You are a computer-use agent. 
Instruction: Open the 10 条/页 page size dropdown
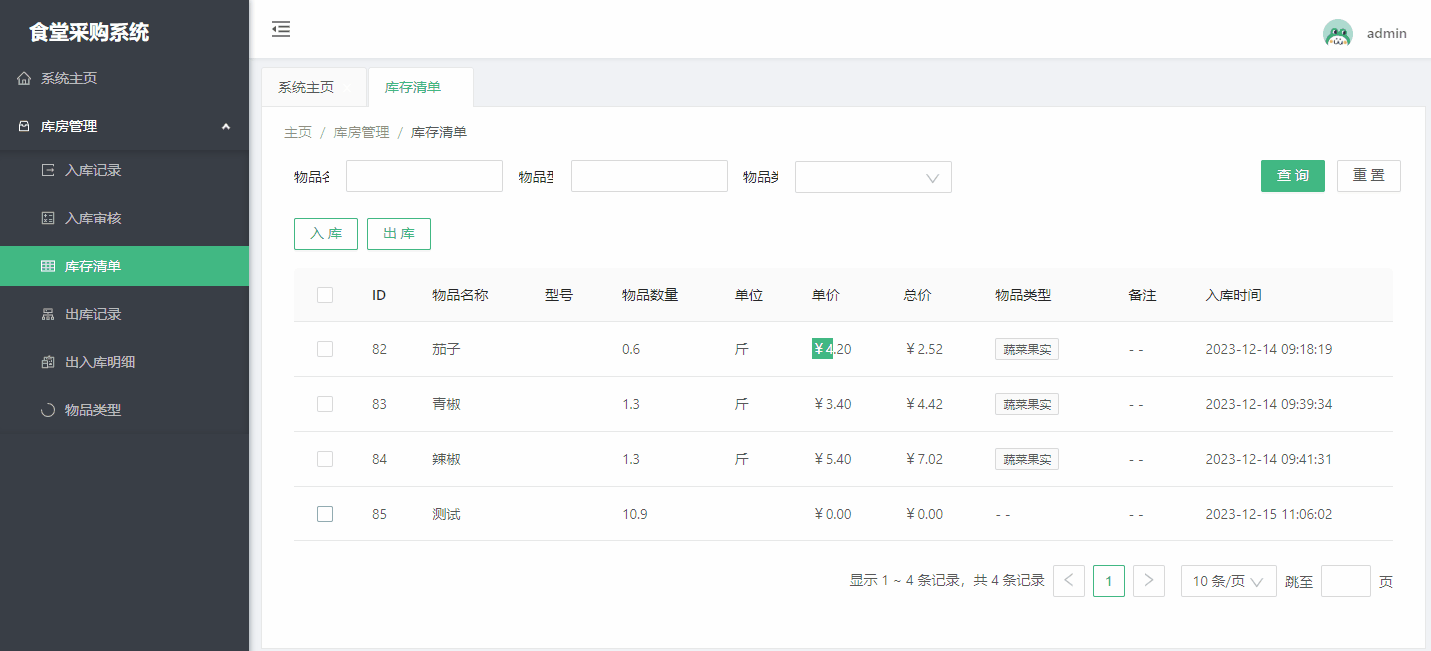tap(1229, 581)
